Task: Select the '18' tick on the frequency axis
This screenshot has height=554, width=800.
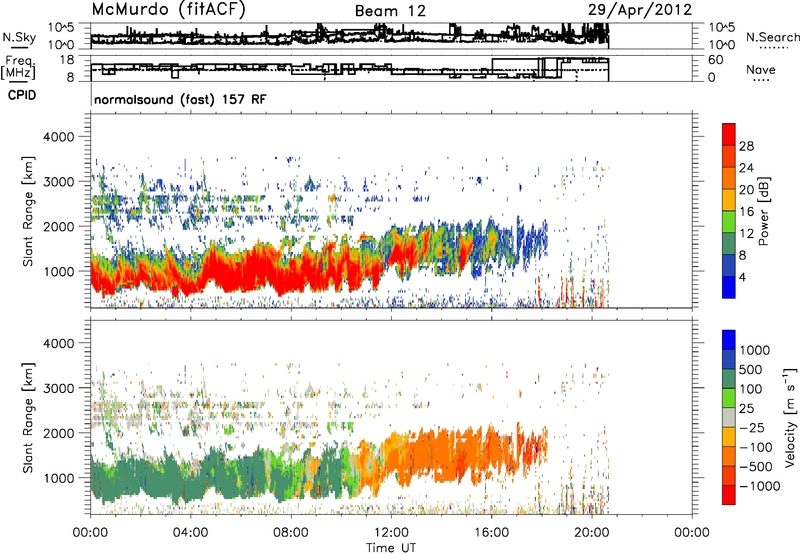Action: tap(67, 60)
